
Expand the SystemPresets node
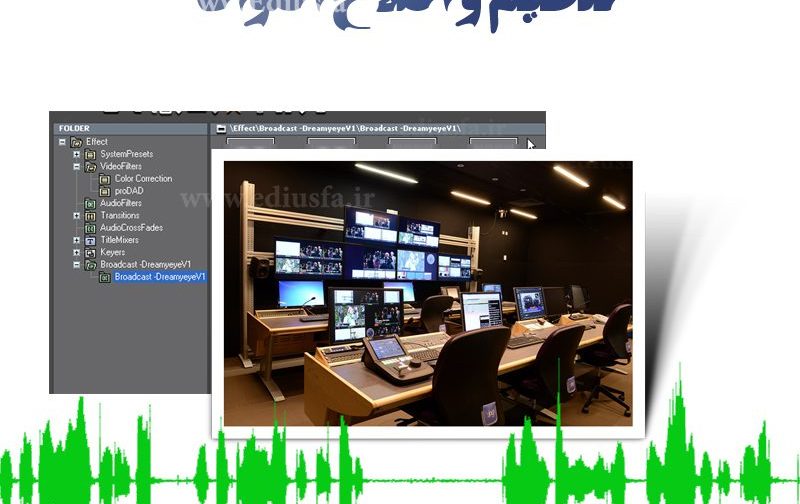coord(77,154)
